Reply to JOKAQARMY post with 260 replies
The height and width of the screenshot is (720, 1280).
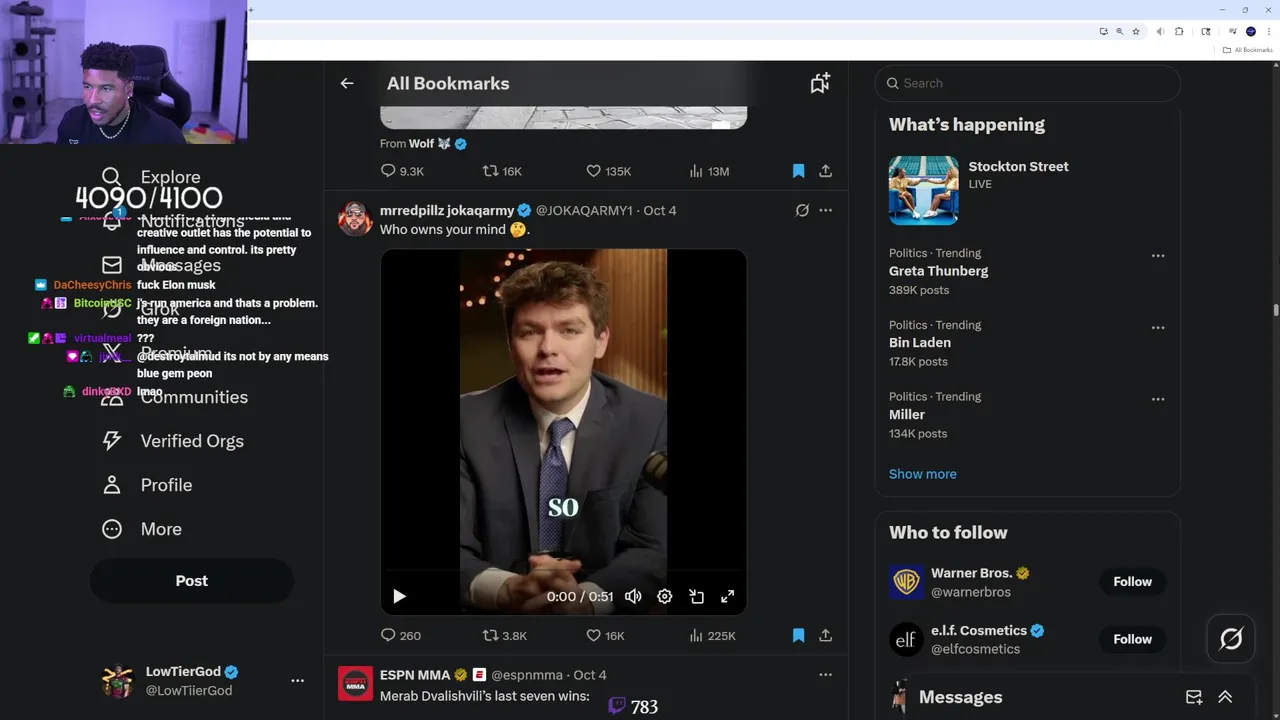[x=401, y=635]
